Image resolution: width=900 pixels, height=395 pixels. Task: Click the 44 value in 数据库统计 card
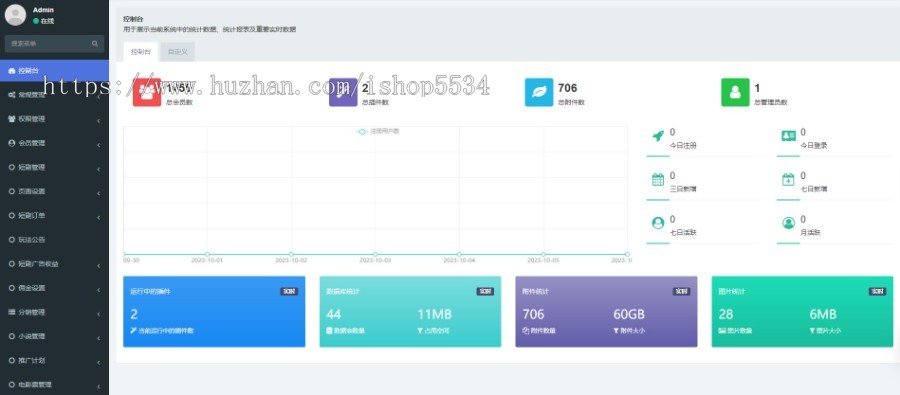click(x=333, y=314)
